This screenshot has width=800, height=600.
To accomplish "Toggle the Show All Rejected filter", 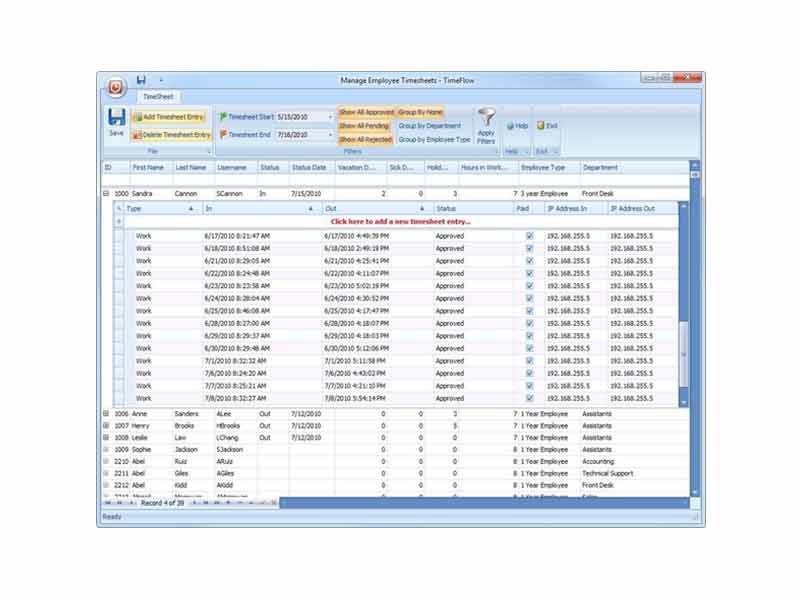I will (365, 139).
